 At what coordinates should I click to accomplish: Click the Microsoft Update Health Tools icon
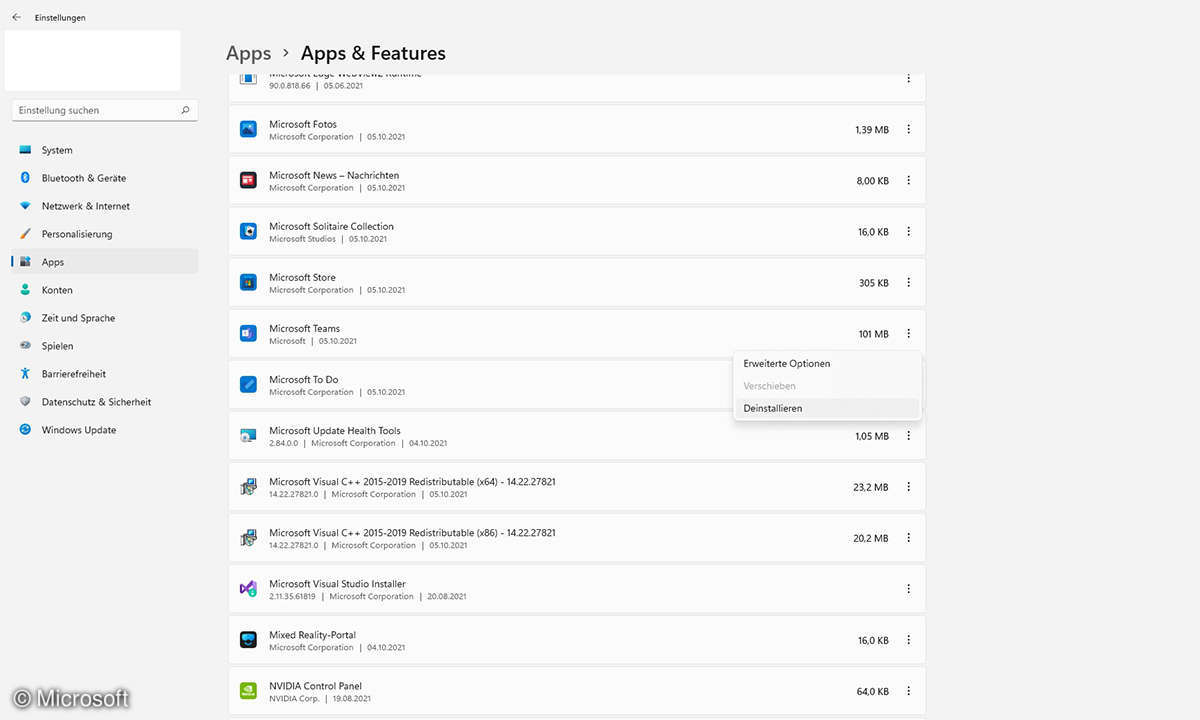point(248,436)
